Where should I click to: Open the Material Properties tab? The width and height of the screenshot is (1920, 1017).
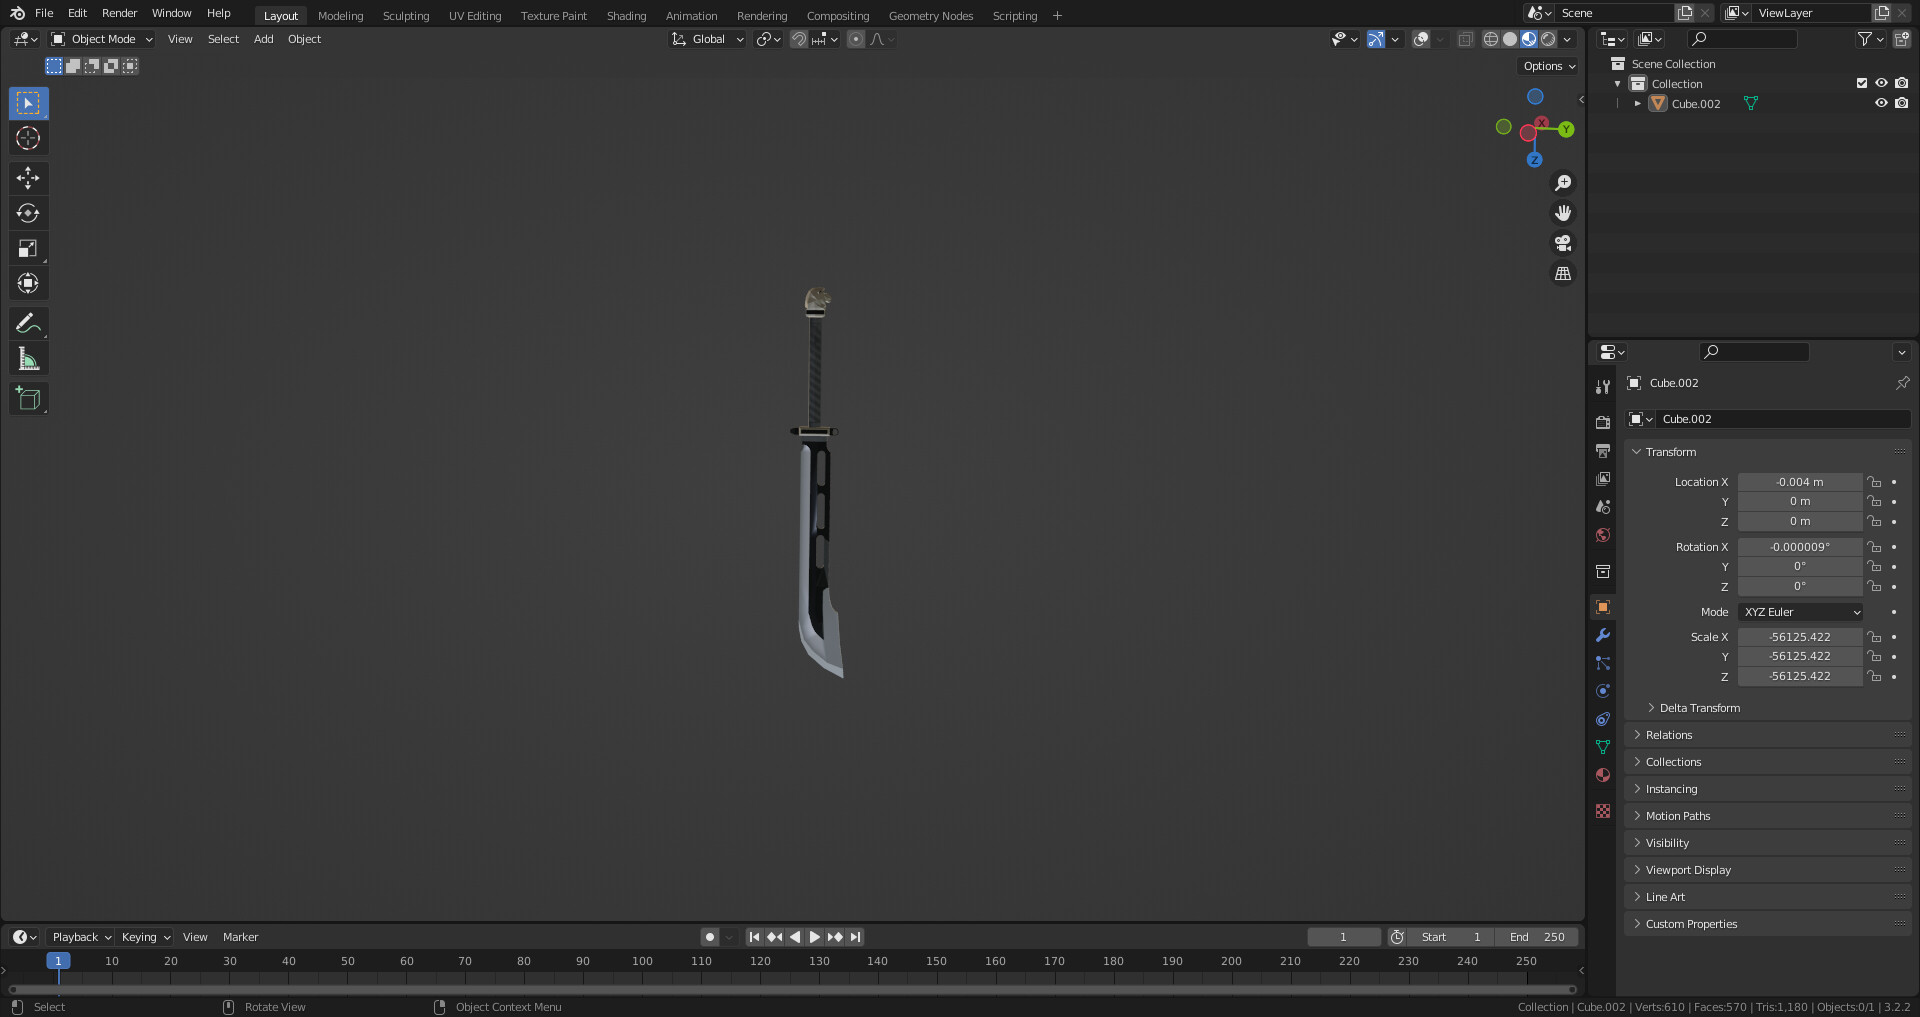click(1602, 775)
